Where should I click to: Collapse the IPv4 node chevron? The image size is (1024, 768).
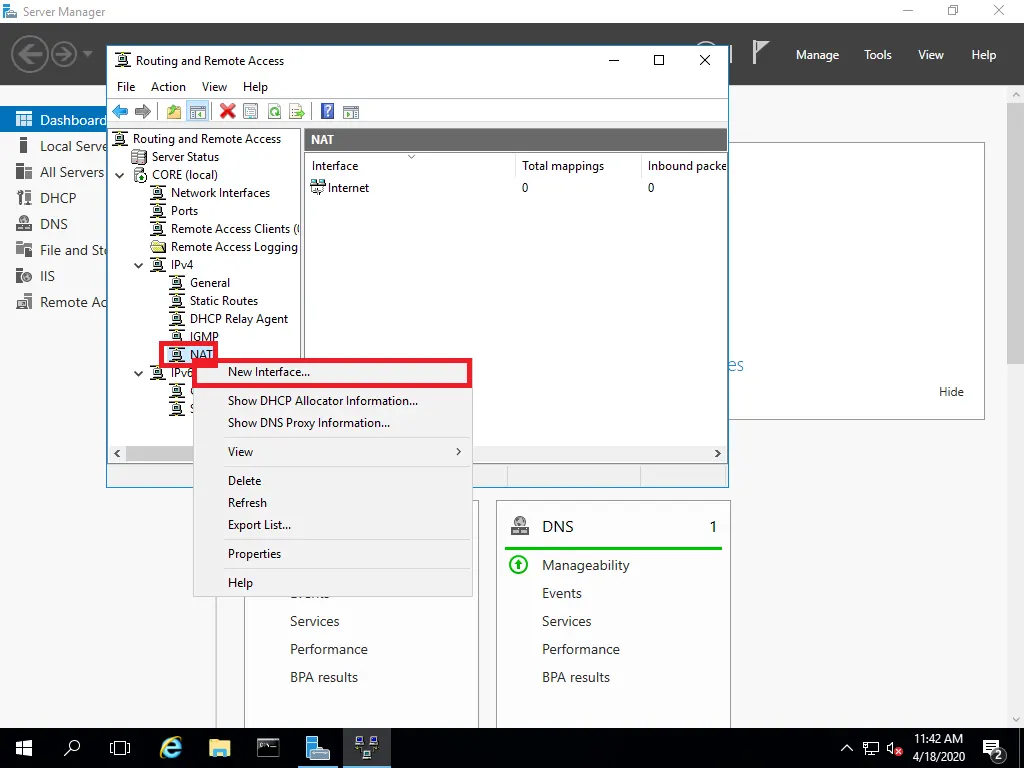click(x=138, y=265)
